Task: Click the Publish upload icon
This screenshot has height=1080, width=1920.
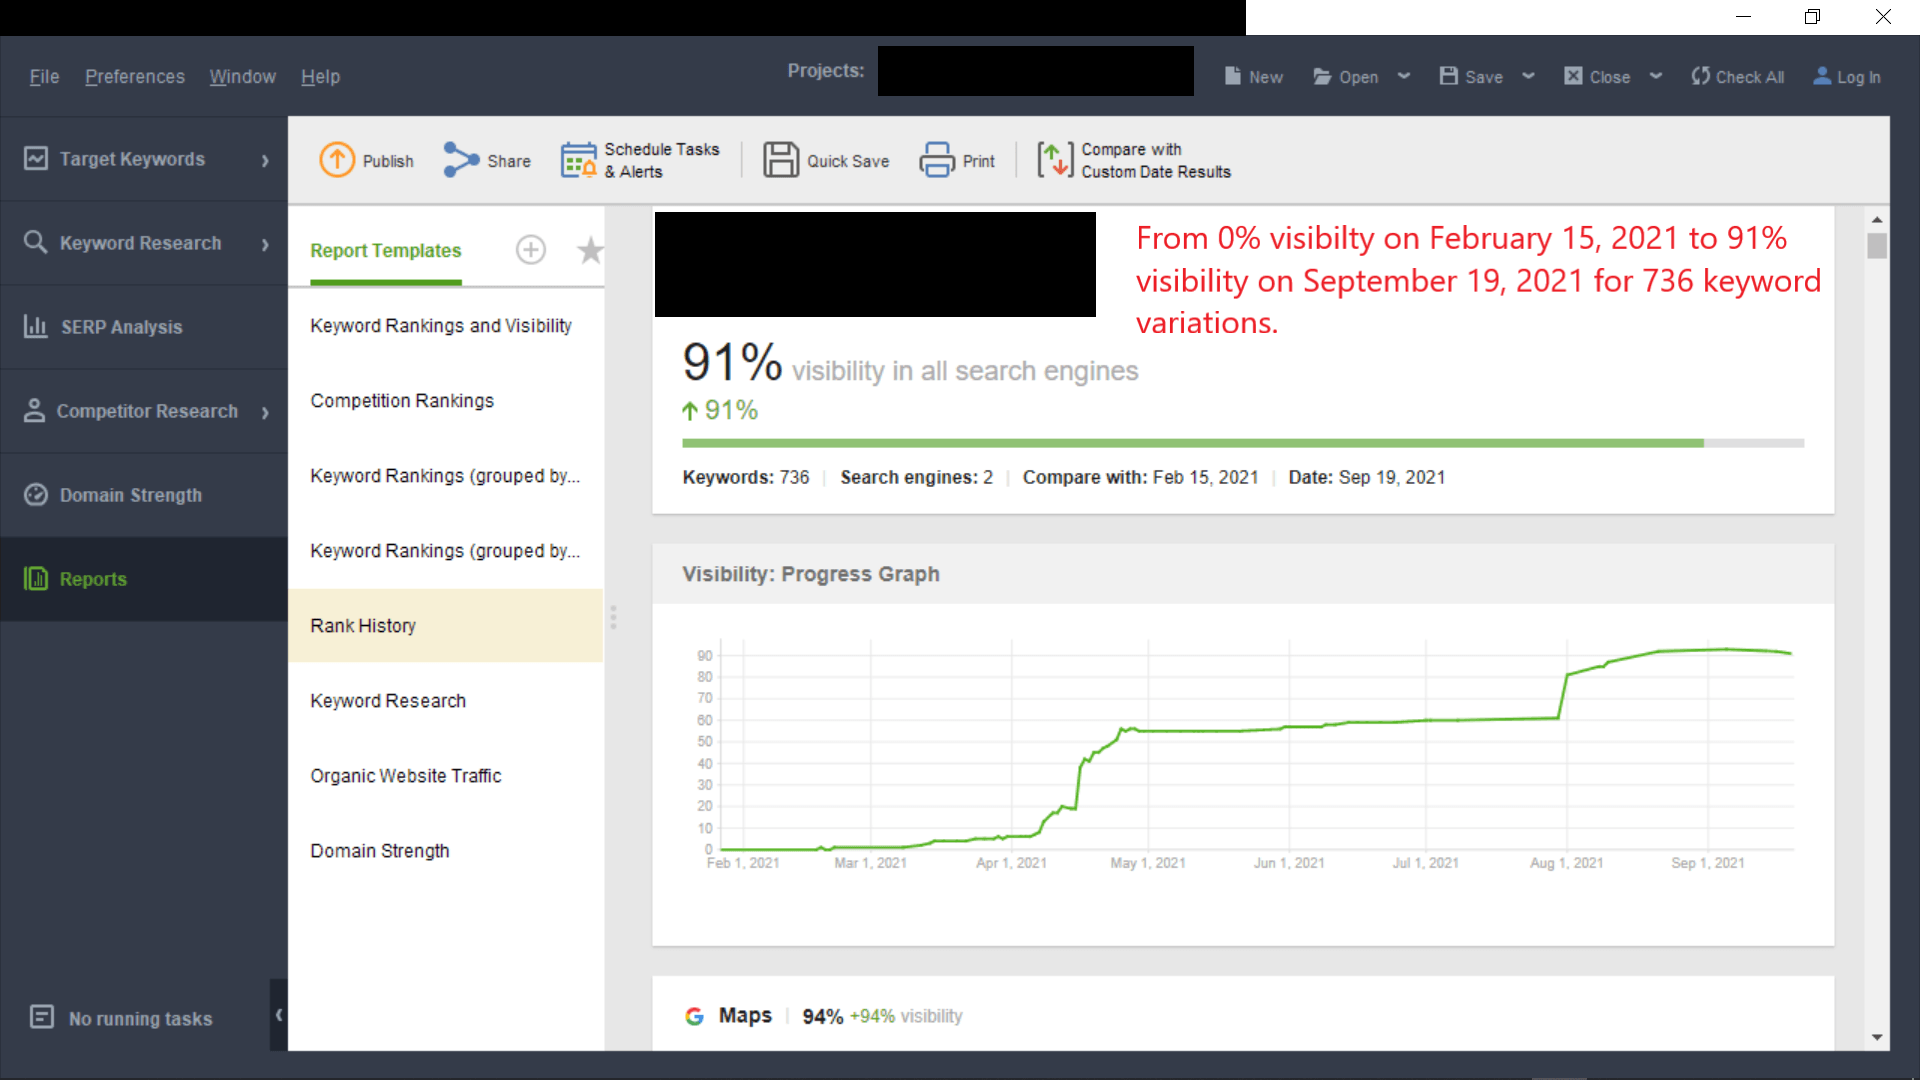Action: 337,160
